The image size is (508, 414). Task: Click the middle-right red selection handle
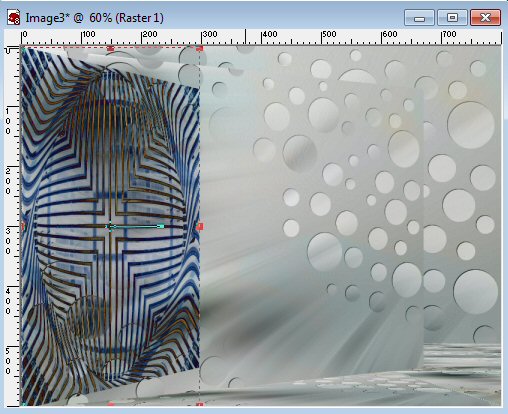pyautogui.click(x=200, y=227)
